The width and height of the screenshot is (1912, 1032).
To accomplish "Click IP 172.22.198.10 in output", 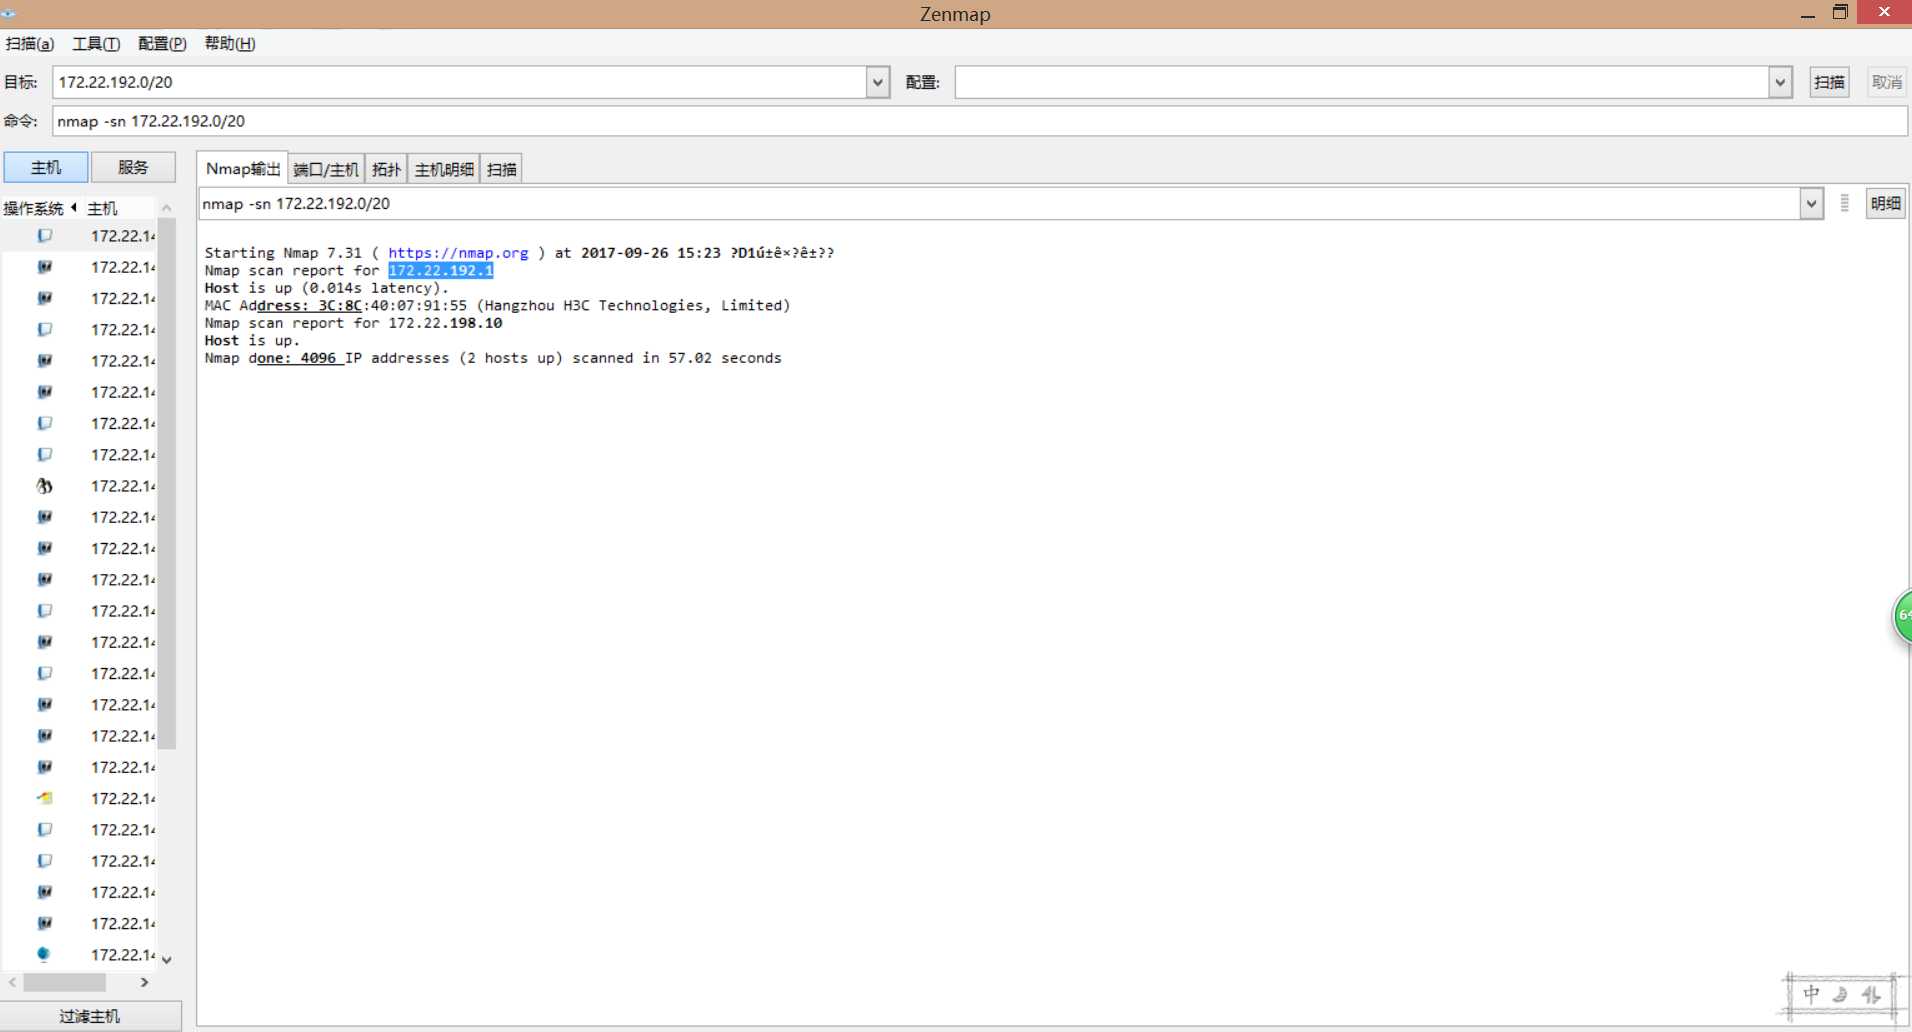I will pyautogui.click(x=445, y=323).
